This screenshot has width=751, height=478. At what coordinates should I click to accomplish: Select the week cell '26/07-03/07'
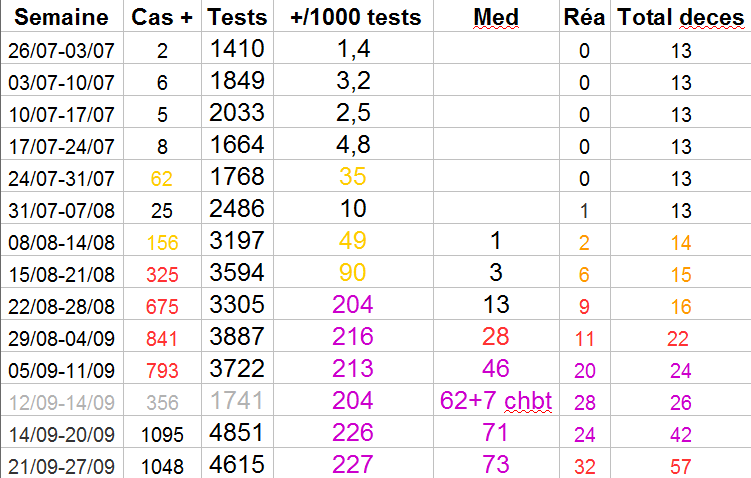point(62,49)
